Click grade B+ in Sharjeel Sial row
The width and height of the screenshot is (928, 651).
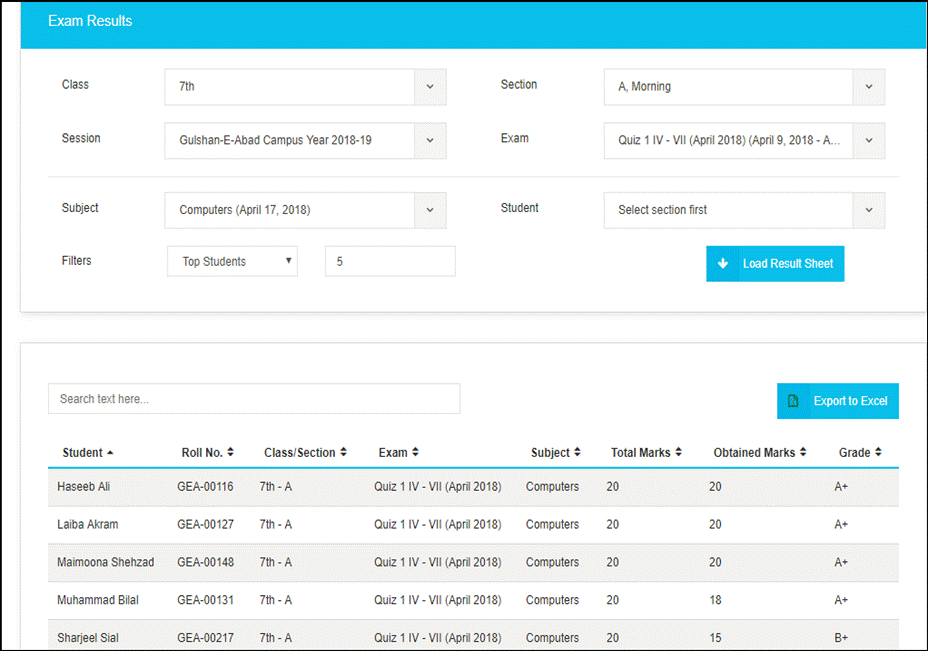coord(841,638)
